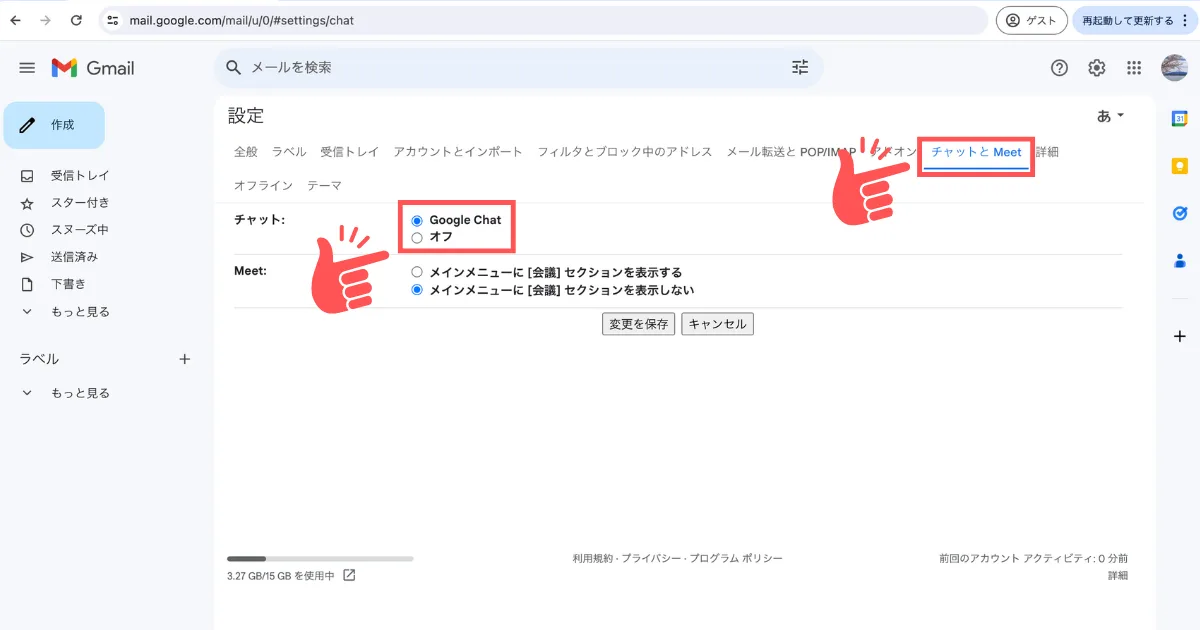Switch to フィルタとブロック中のアドレス tab

click(625, 152)
